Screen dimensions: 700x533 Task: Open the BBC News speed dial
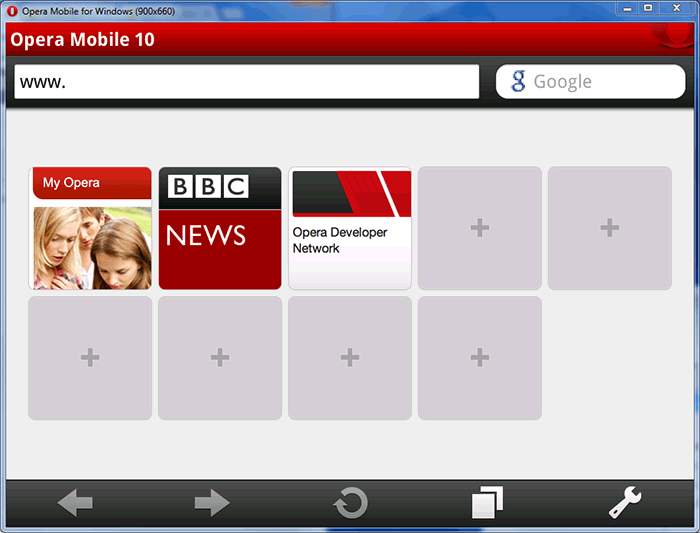coord(220,228)
